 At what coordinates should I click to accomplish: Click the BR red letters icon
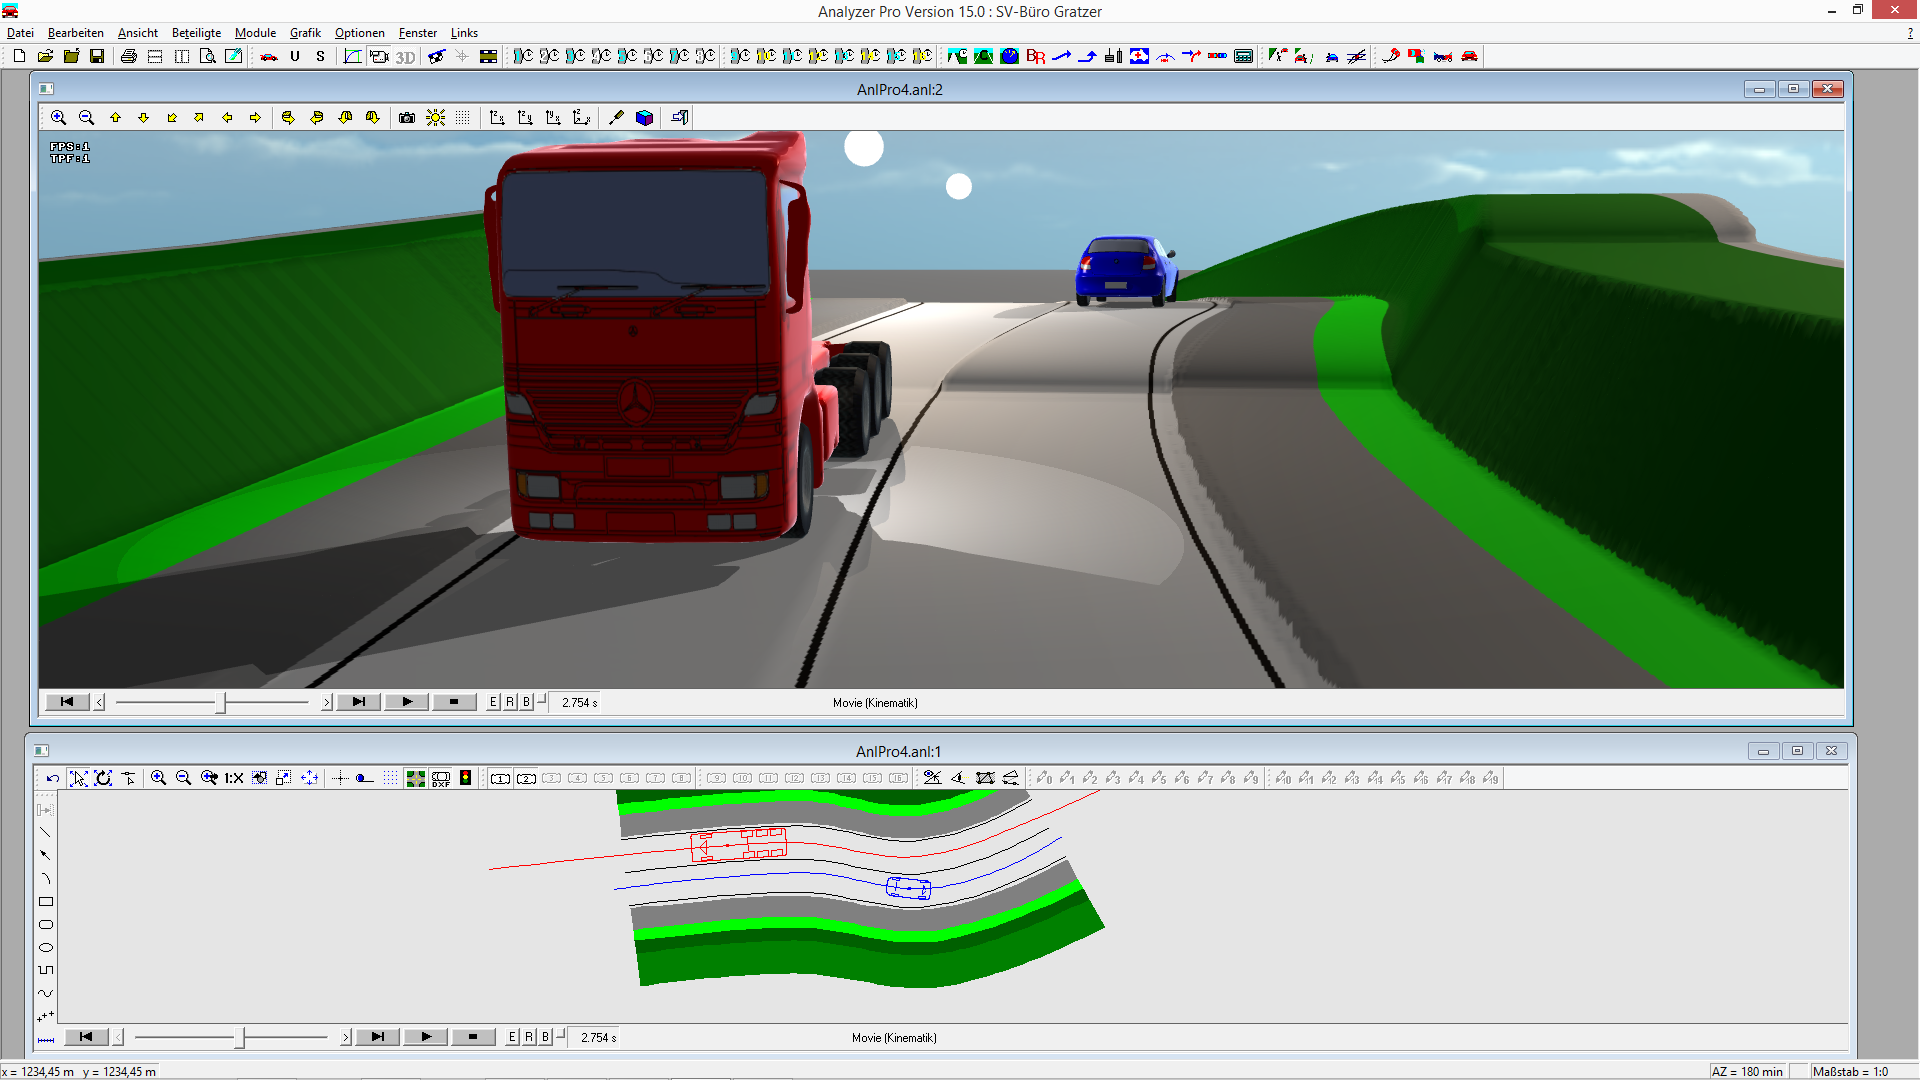1036,56
